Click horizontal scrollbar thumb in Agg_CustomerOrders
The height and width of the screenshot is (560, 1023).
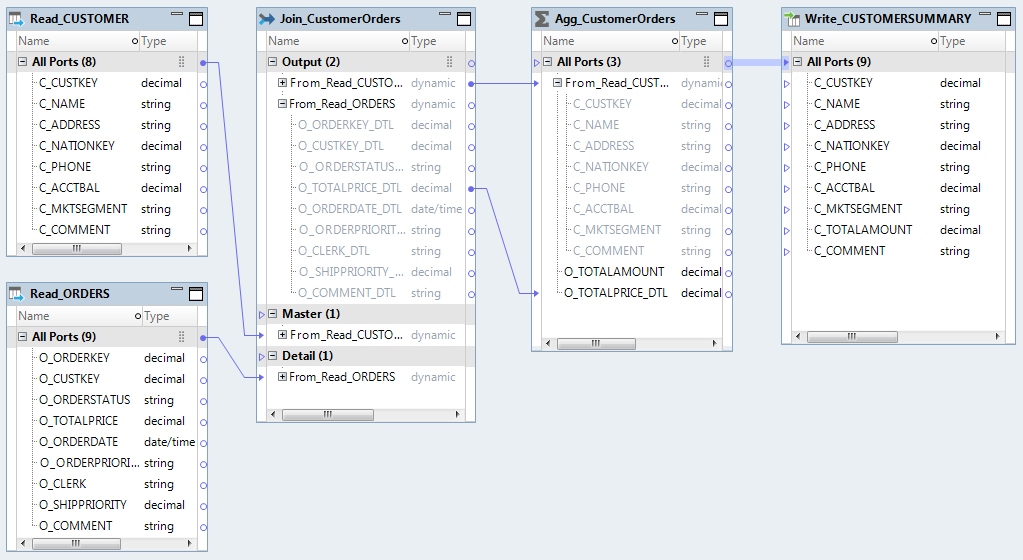click(596, 343)
